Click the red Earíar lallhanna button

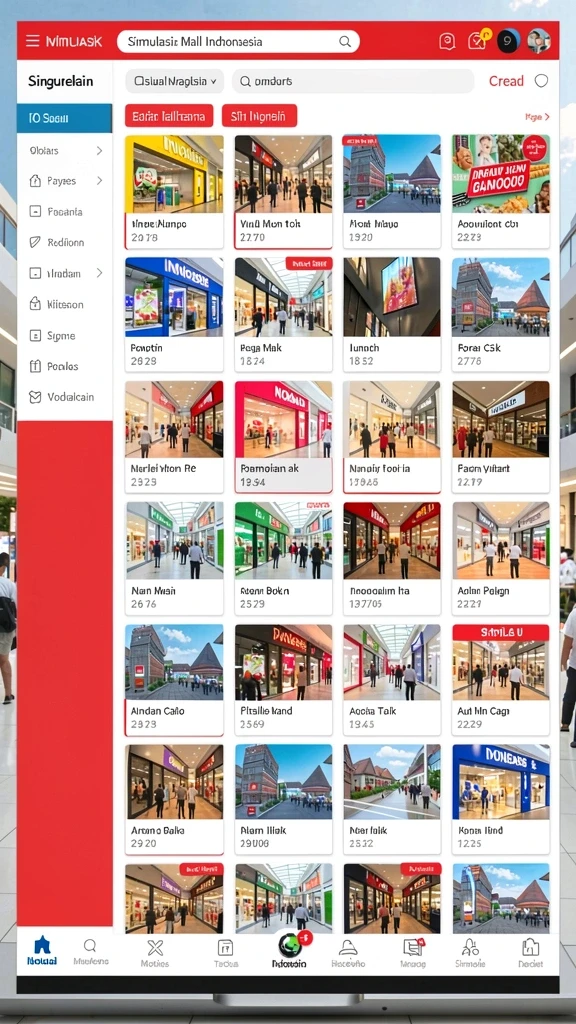pyautogui.click(x=169, y=116)
